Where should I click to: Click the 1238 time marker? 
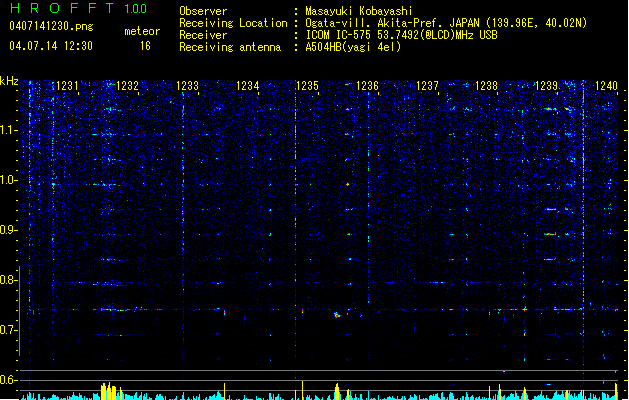(486, 86)
